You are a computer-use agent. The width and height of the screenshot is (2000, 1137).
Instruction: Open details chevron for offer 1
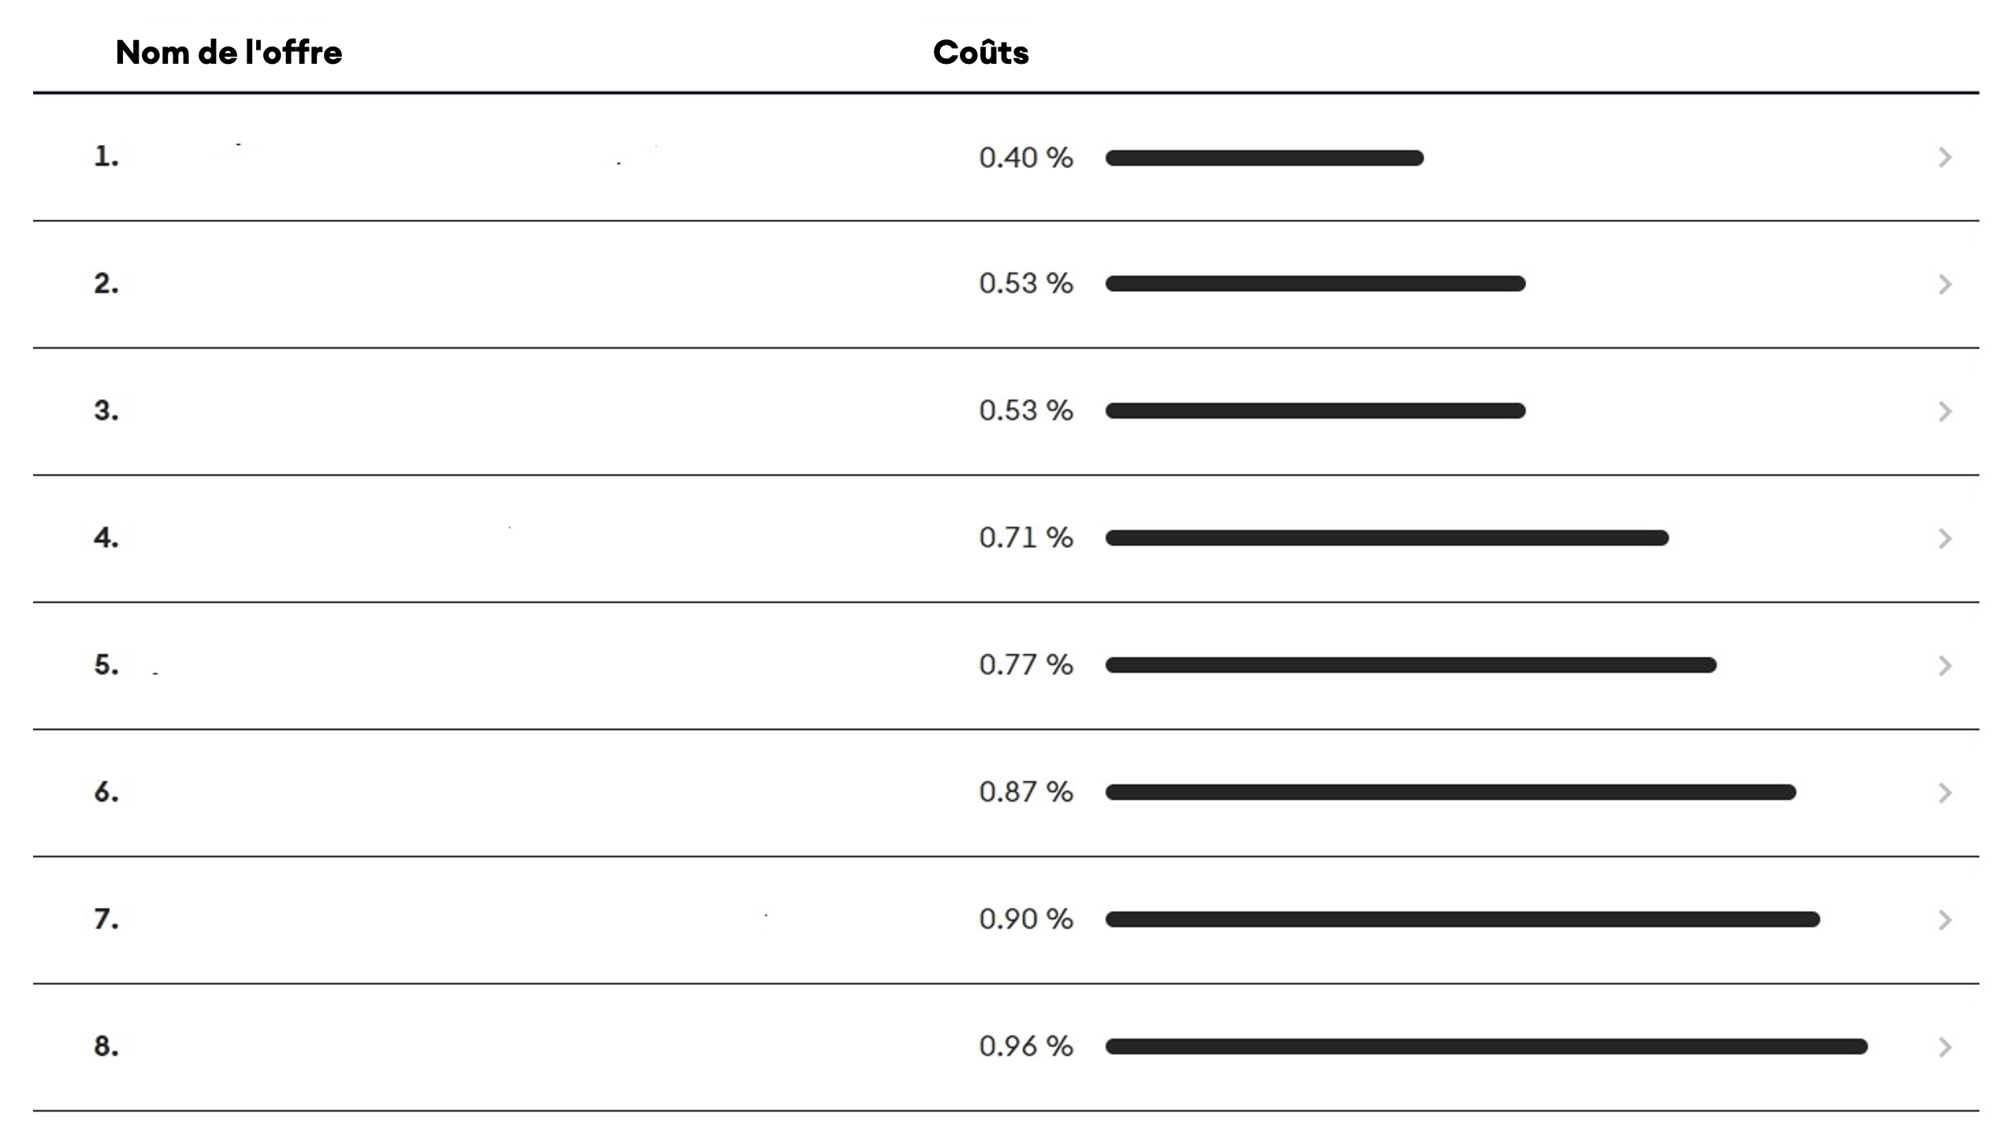pos(1945,157)
